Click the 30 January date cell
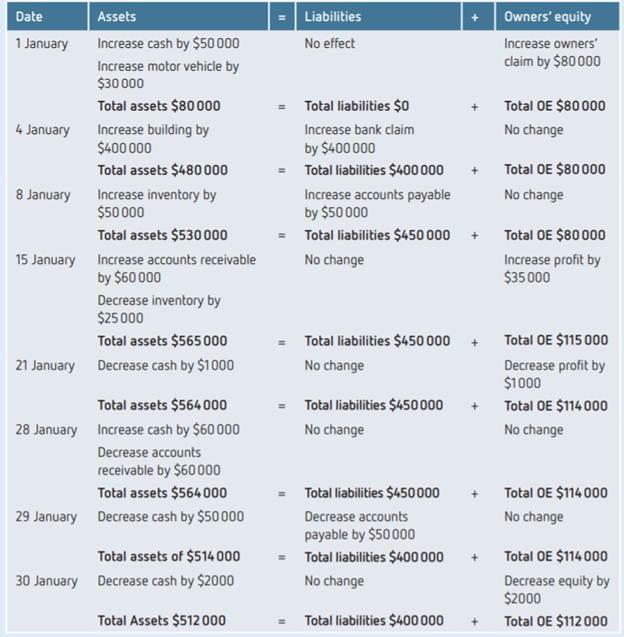The image size is (624, 637). pos(46,581)
